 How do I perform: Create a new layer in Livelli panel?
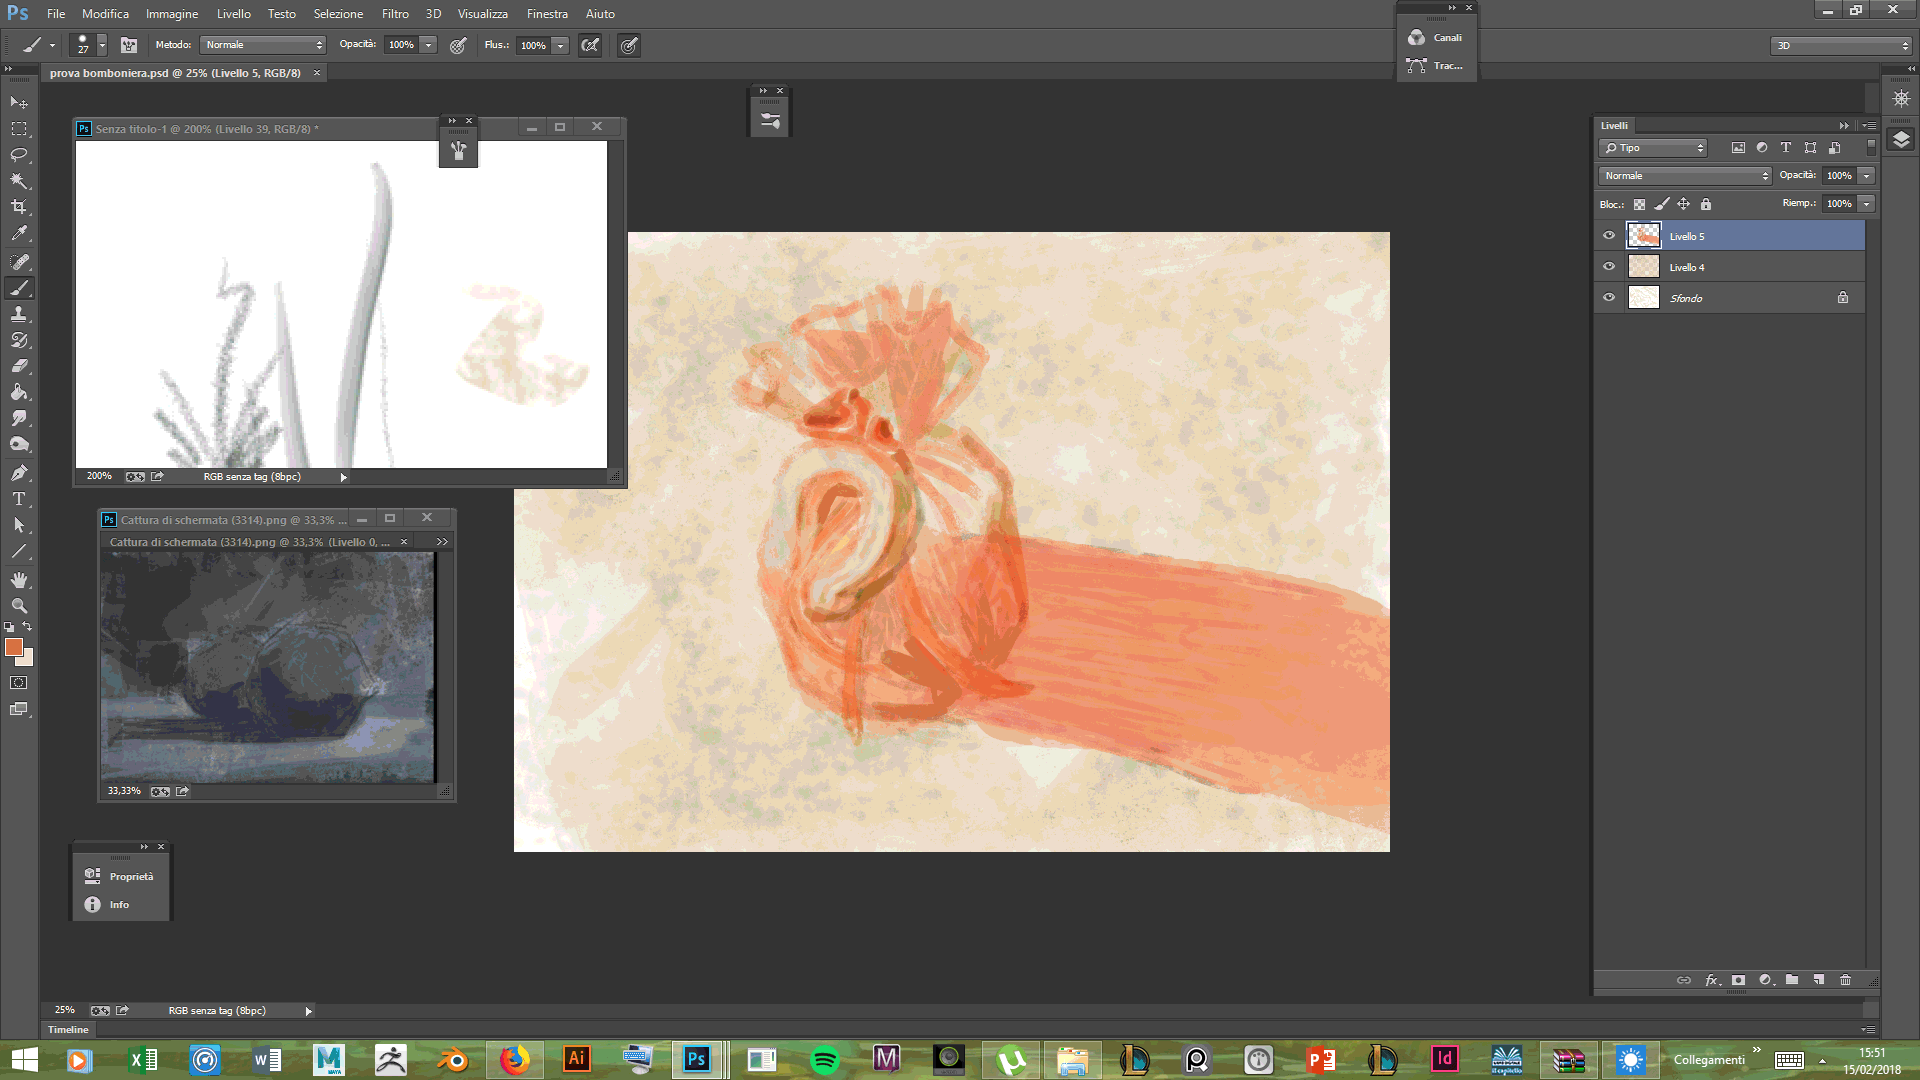tap(1819, 980)
